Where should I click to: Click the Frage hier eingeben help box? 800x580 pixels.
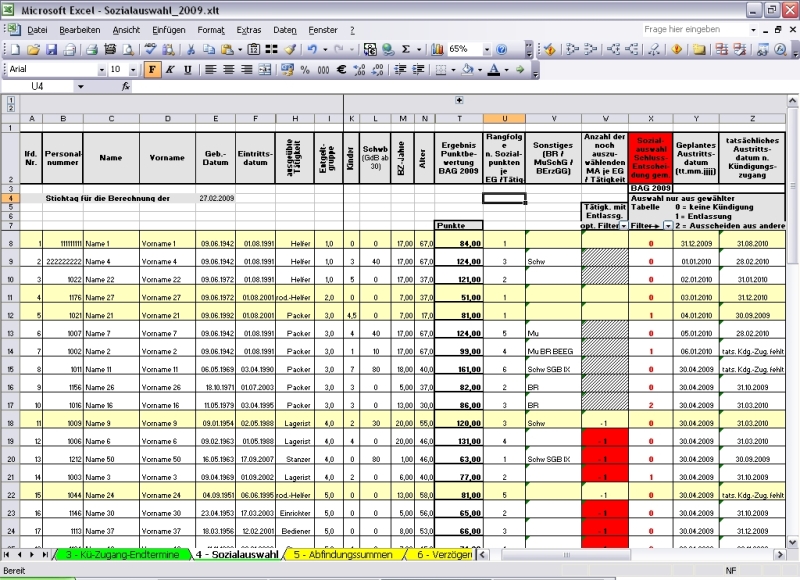698,30
